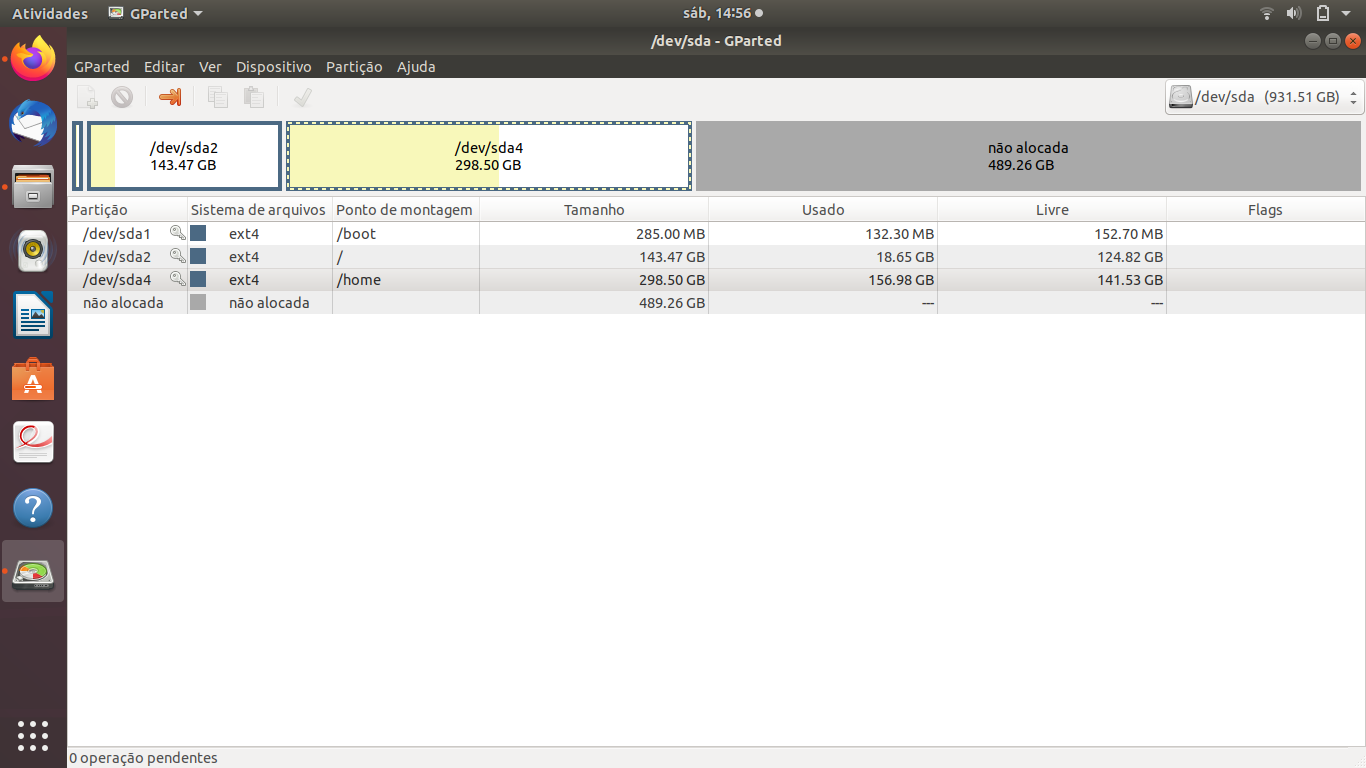This screenshot has width=1366, height=768.
Task: Open Firefox from the dock
Action: tap(33, 59)
